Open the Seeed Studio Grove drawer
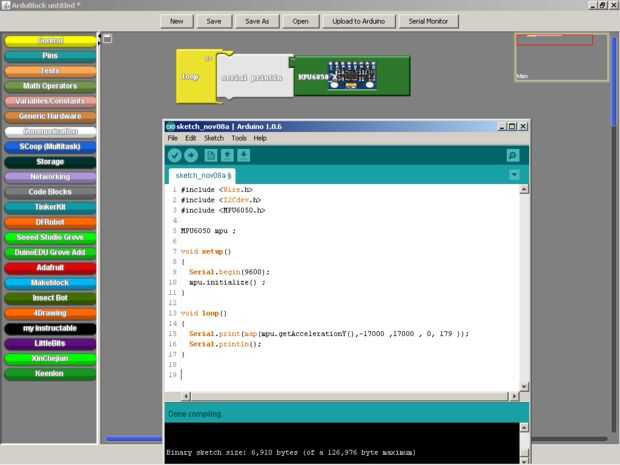This screenshot has width=620, height=465. tap(50, 237)
